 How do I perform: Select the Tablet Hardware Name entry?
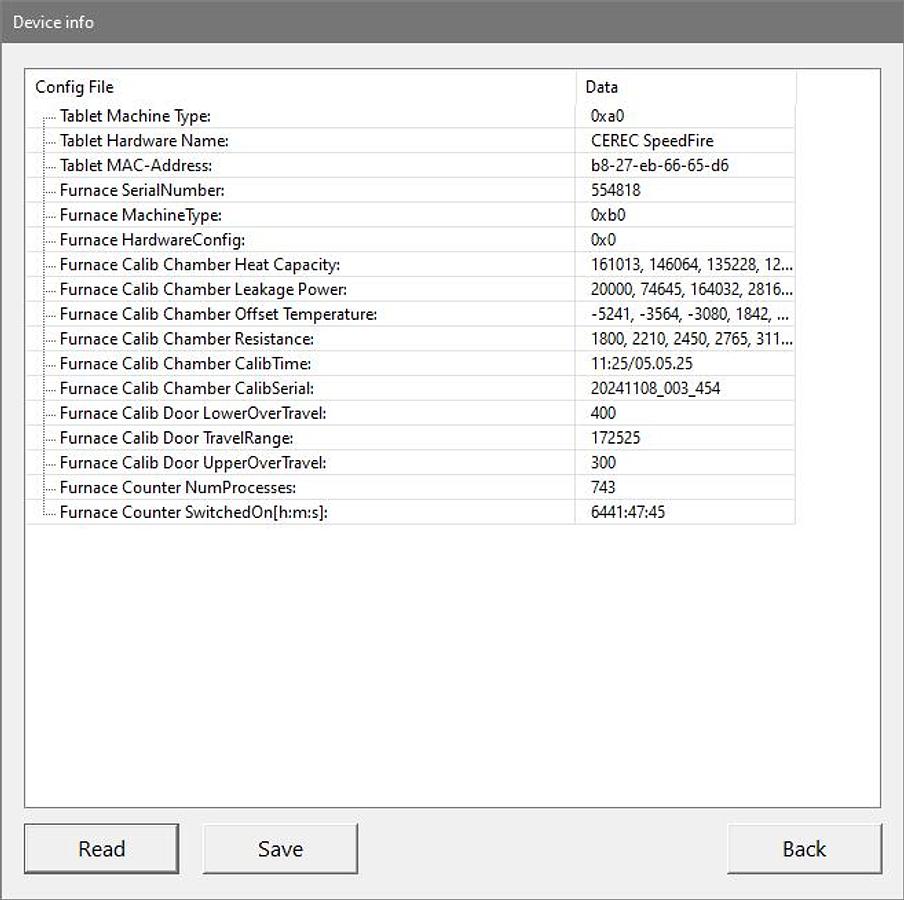(x=144, y=141)
